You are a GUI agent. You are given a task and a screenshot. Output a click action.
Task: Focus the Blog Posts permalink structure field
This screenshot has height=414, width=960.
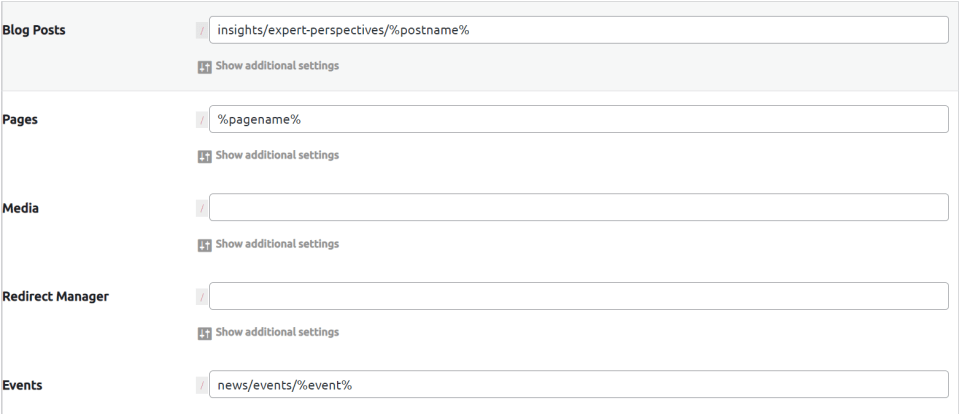[578, 30]
